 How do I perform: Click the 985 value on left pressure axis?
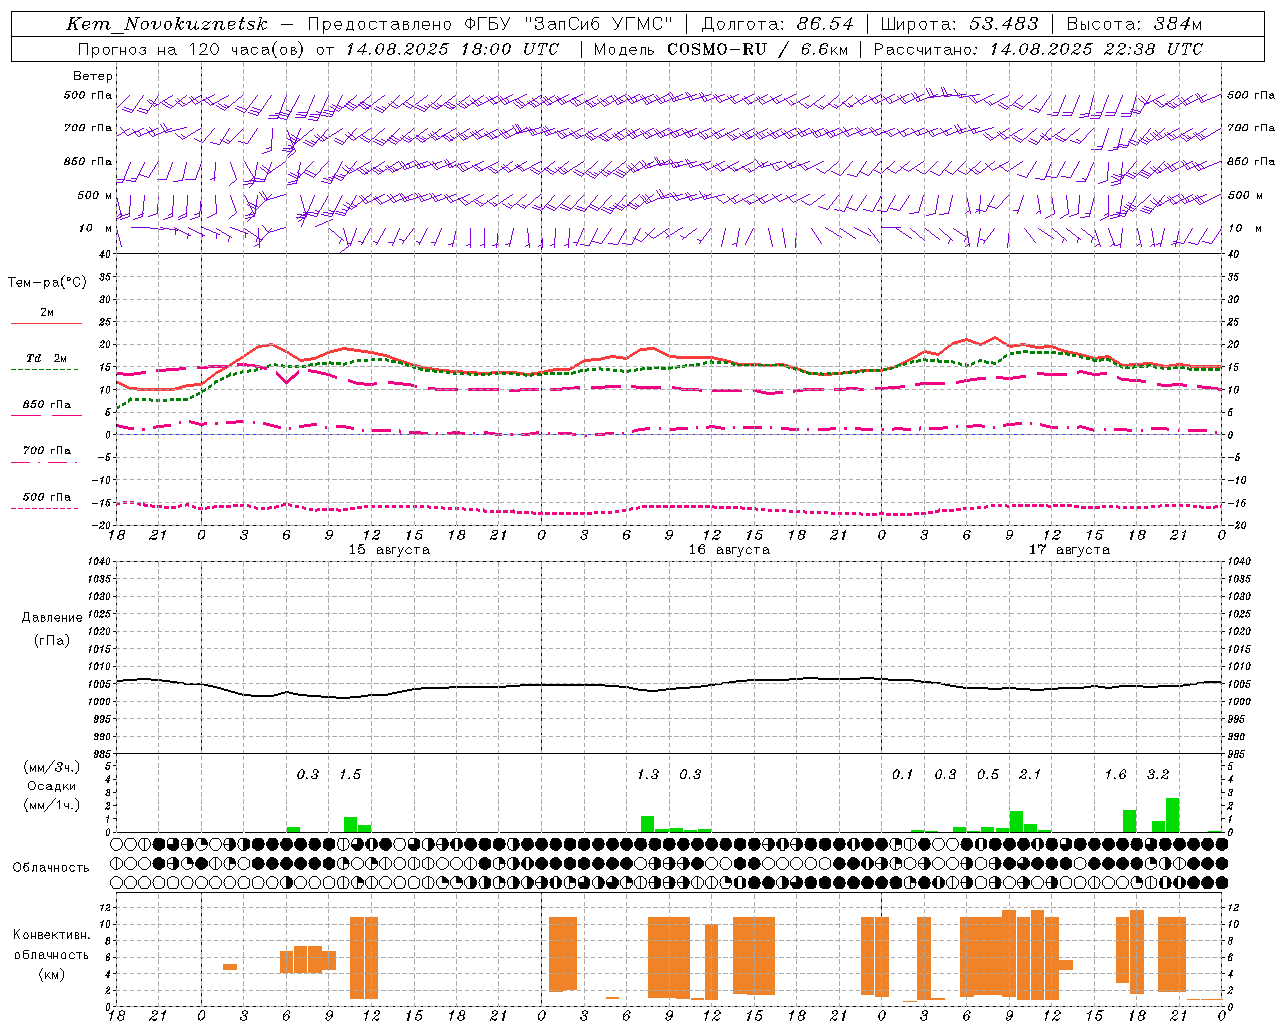104,754
